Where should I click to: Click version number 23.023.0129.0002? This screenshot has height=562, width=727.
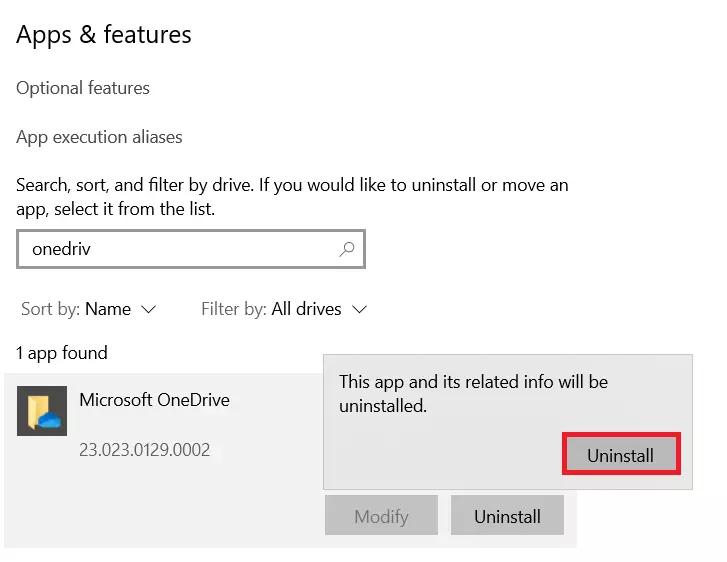[144, 450]
